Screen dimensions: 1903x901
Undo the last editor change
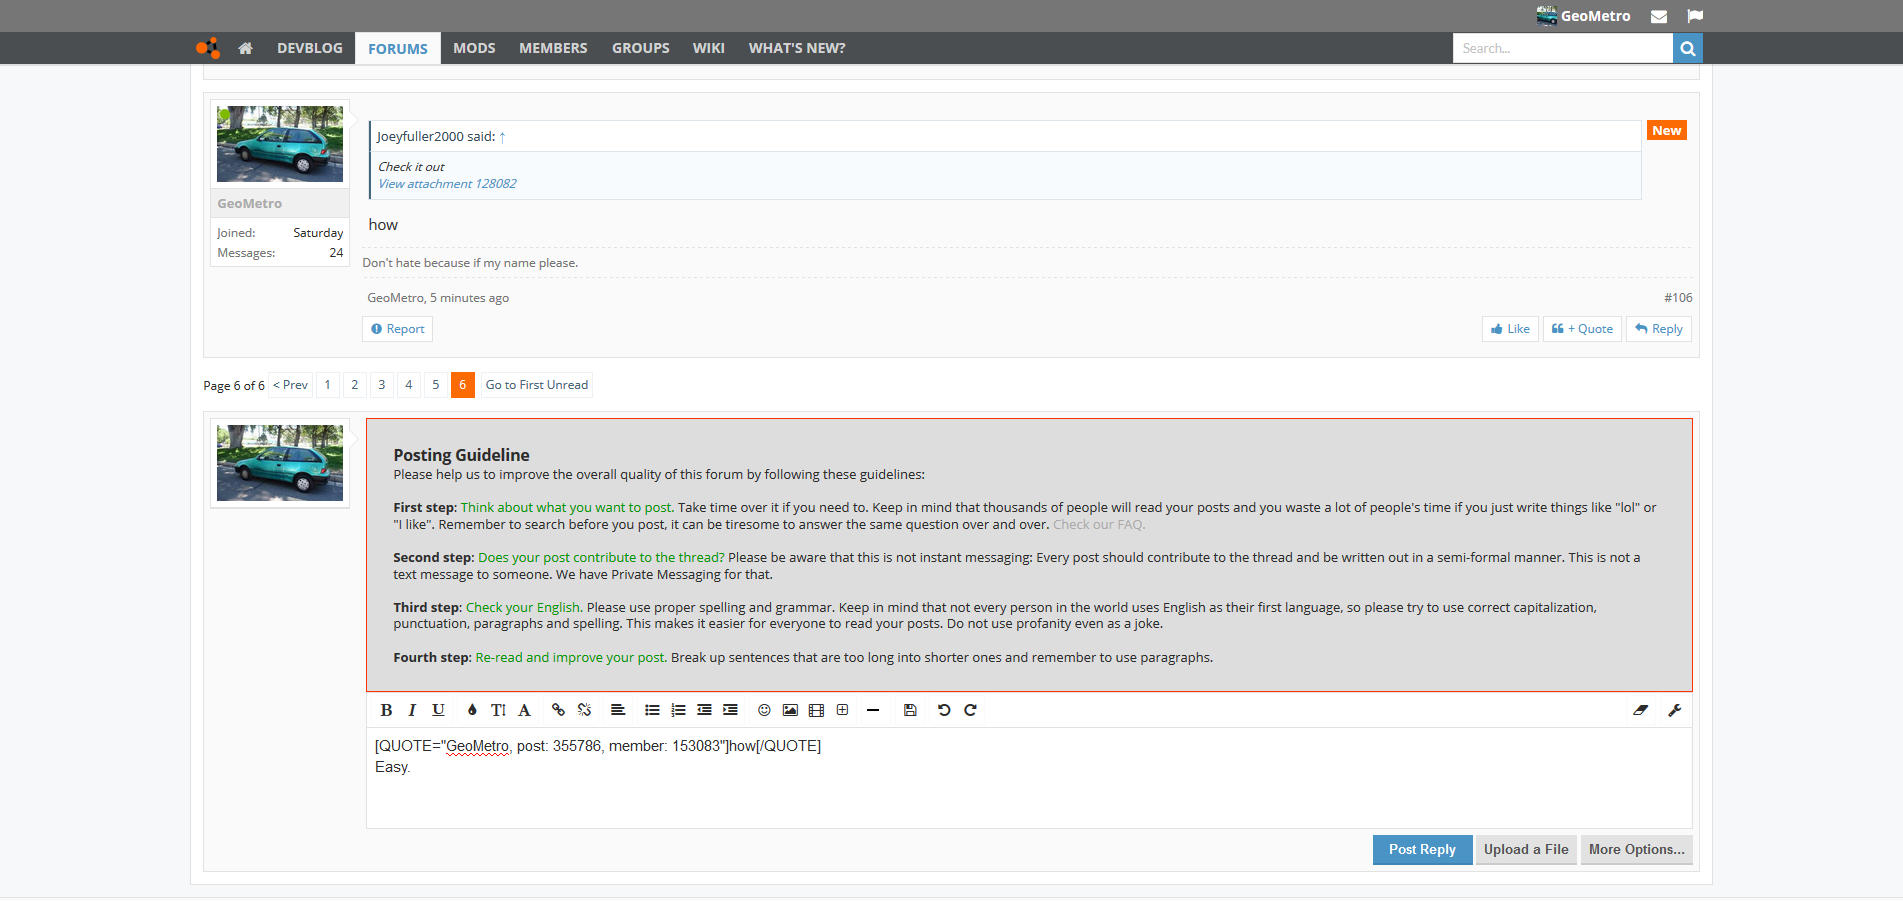pos(944,710)
